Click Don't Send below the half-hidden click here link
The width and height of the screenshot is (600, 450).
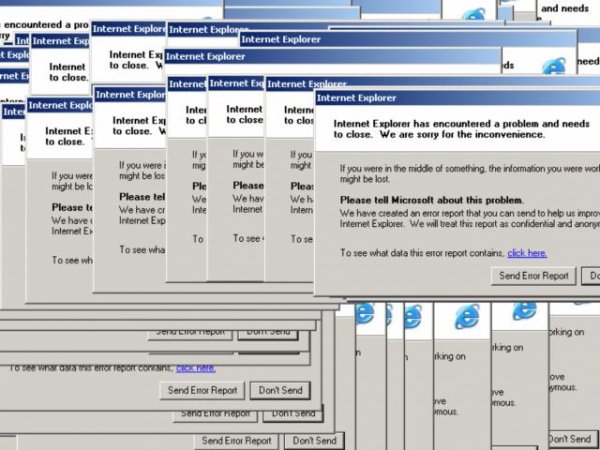point(280,390)
